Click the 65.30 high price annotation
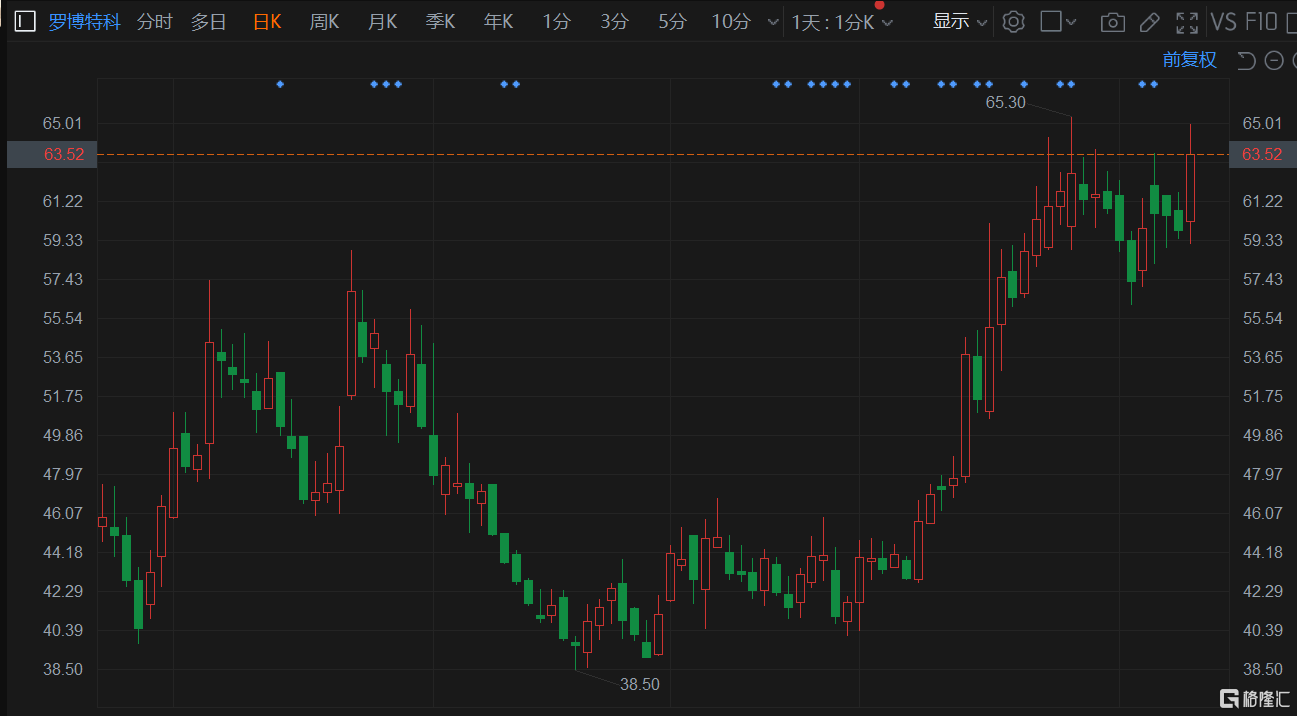The height and width of the screenshot is (716, 1297). click(1006, 101)
